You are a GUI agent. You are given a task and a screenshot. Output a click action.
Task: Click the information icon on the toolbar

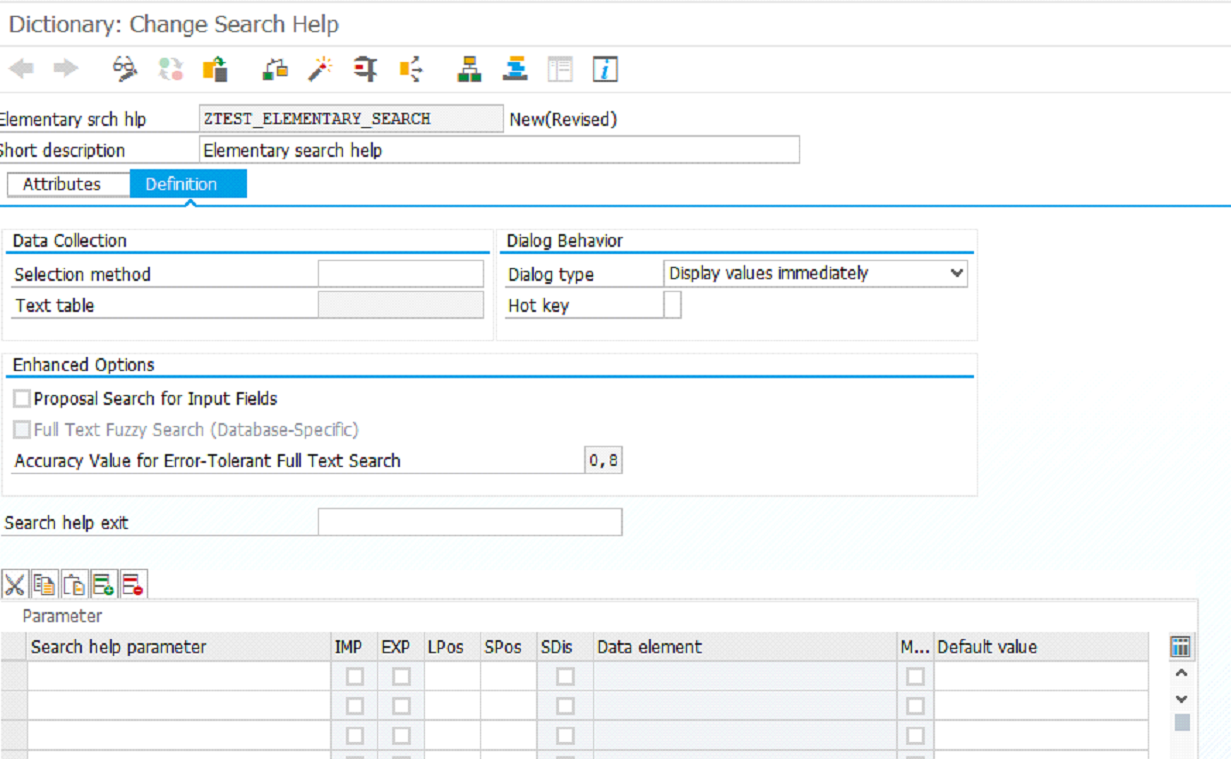point(606,69)
